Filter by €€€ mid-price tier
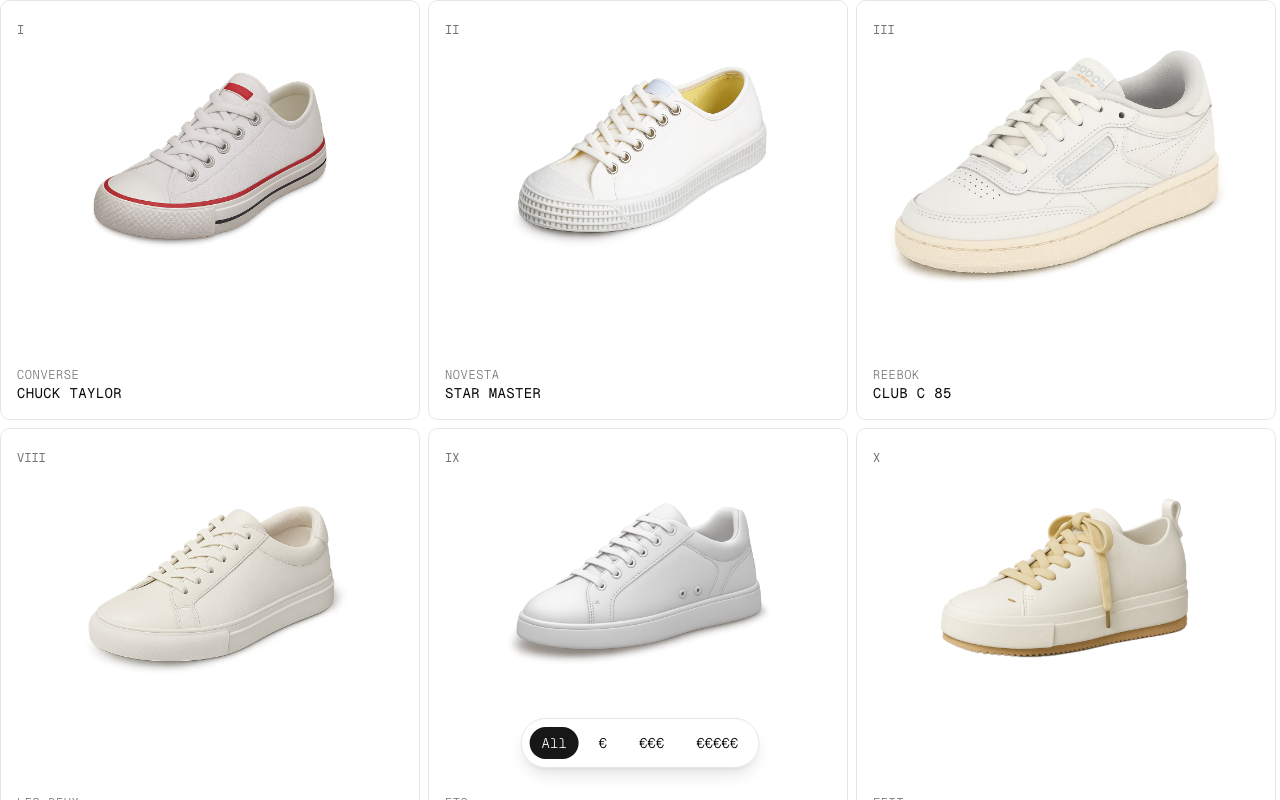1280x800 pixels. [651, 743]
